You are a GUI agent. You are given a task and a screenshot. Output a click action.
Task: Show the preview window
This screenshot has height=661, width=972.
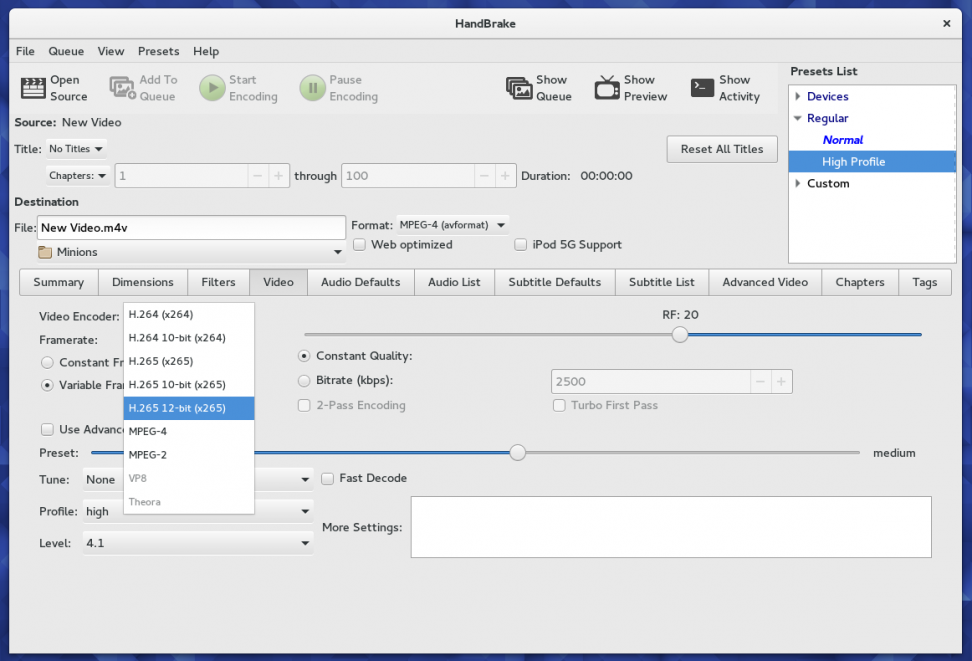pos(630,88)
